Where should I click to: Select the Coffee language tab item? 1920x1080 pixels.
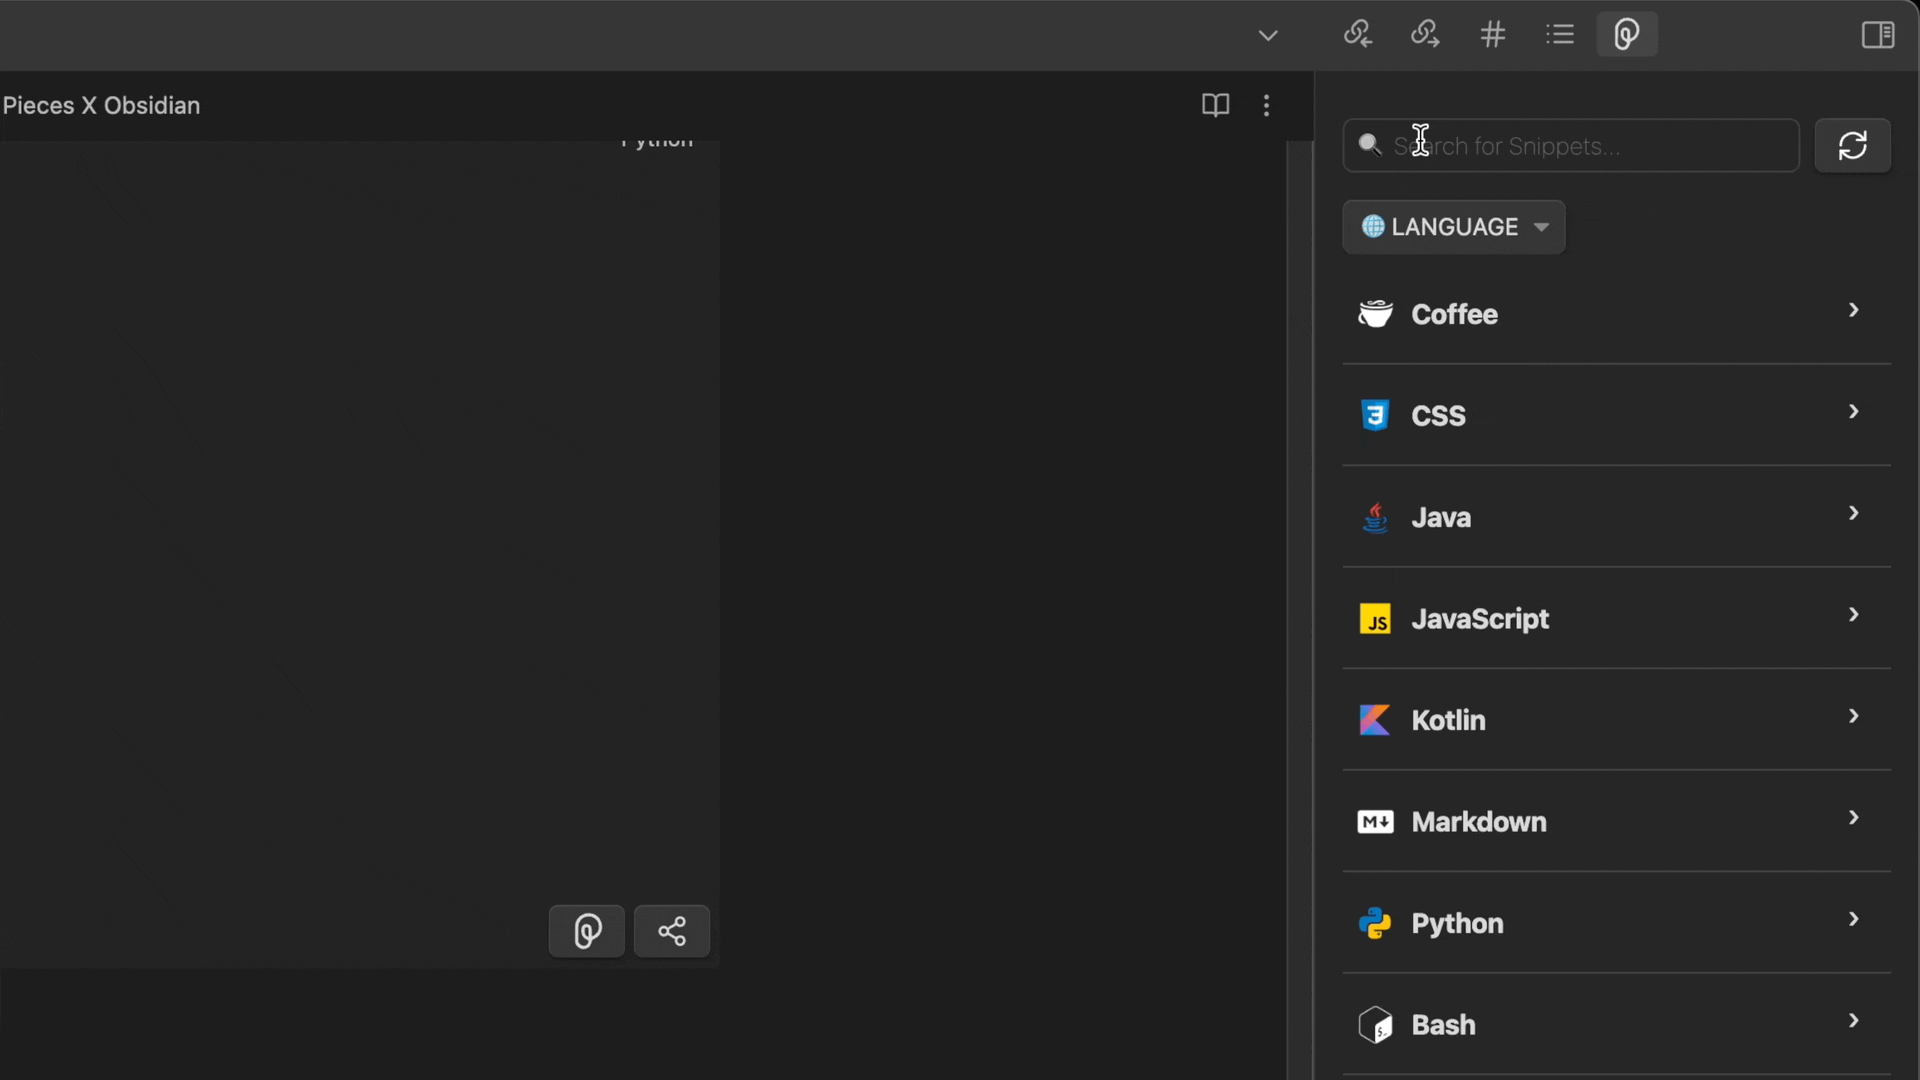tap(1611, 314)
